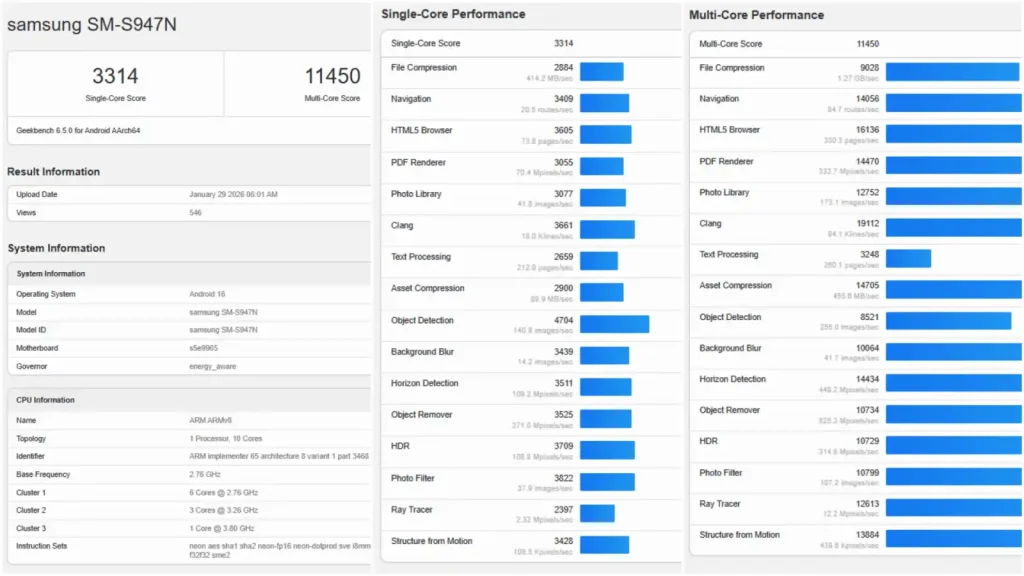Screen dimensions: 1024x576
Task: Click the Single-Core Performance heading
Action: click(x=454, y=14)
